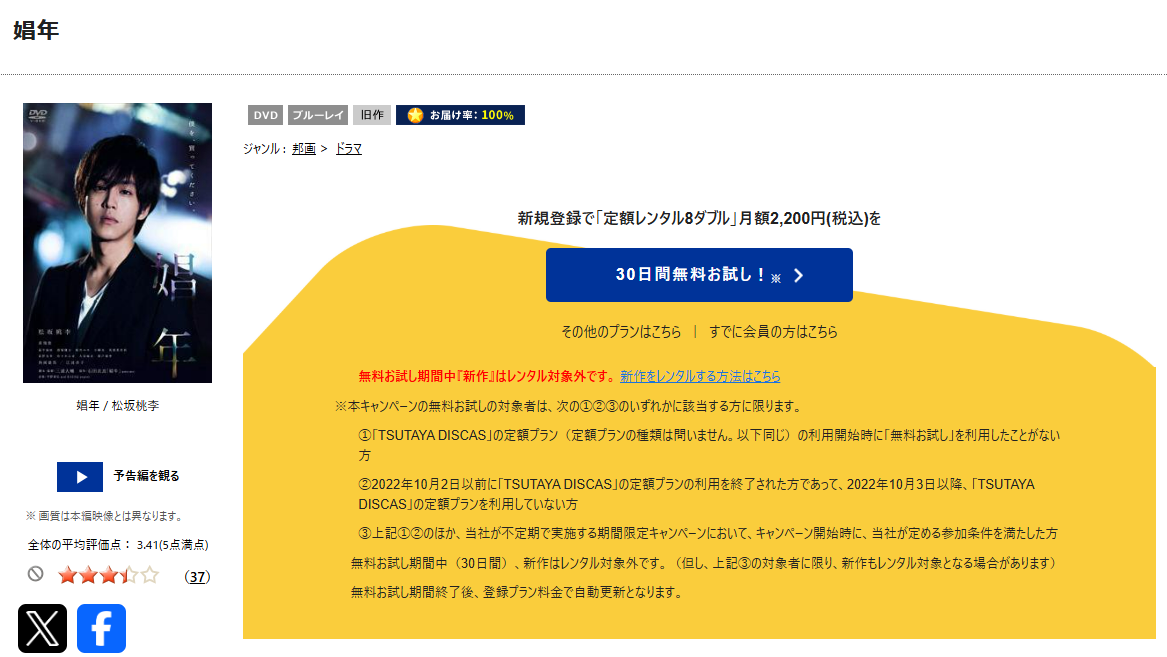The width and height of the screenshot is (1167, 657).
Task: Open the 邦画 genre link
Action: [x=306, y=147]
